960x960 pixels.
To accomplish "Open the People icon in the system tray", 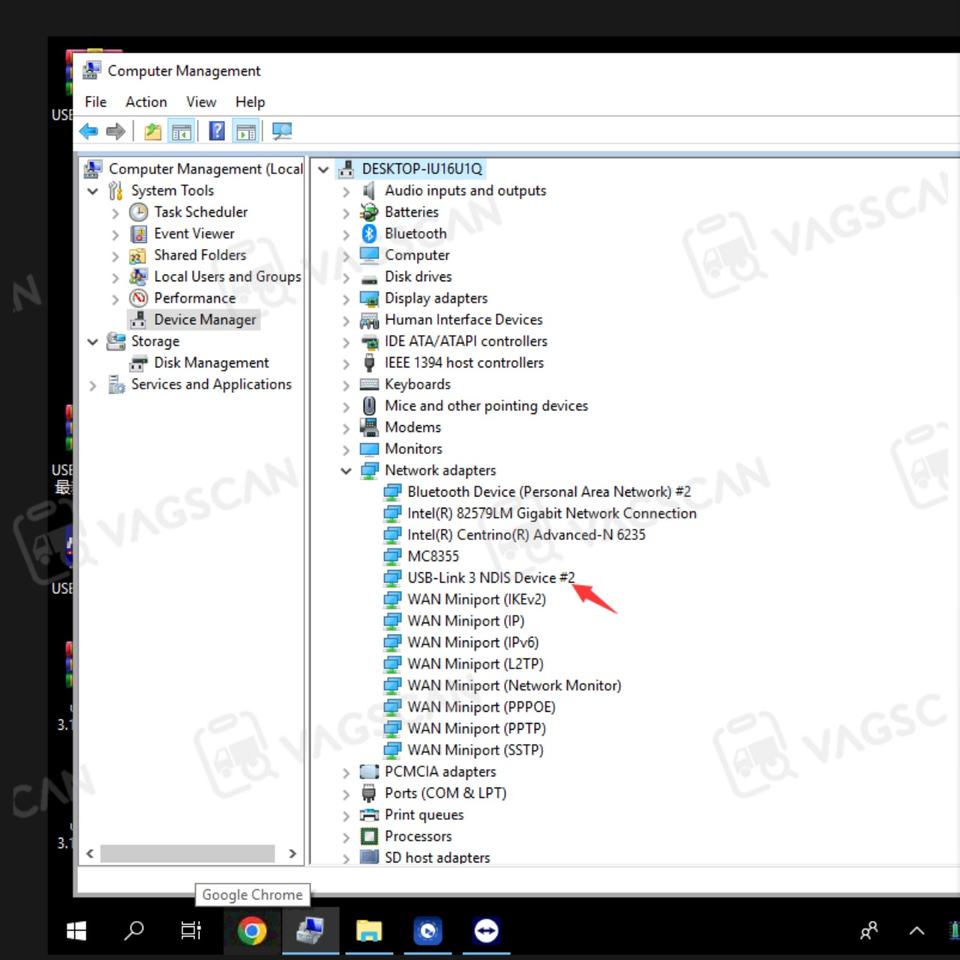I will tap(869, 931).
